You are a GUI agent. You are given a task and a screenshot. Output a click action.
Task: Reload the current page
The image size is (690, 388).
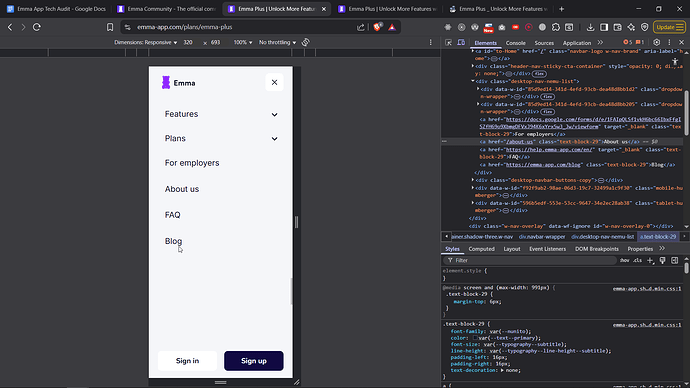(x=37, y=27)
